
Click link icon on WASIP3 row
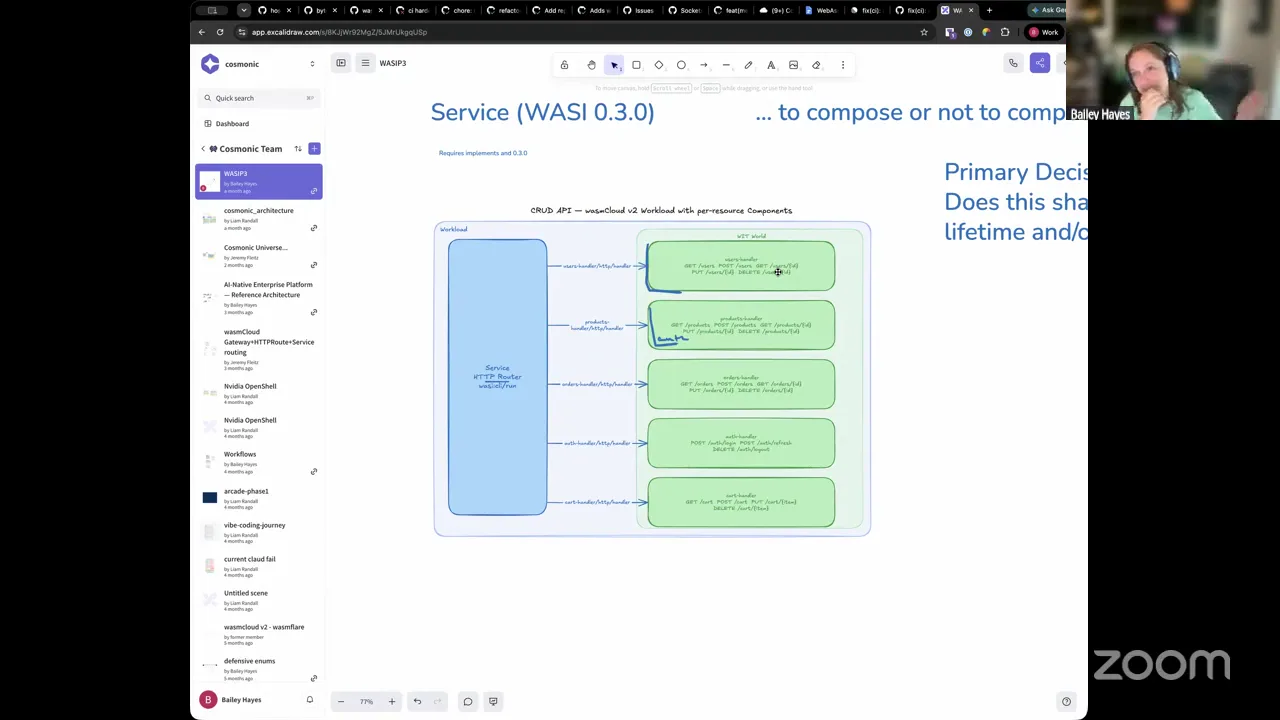click(314, 191)
